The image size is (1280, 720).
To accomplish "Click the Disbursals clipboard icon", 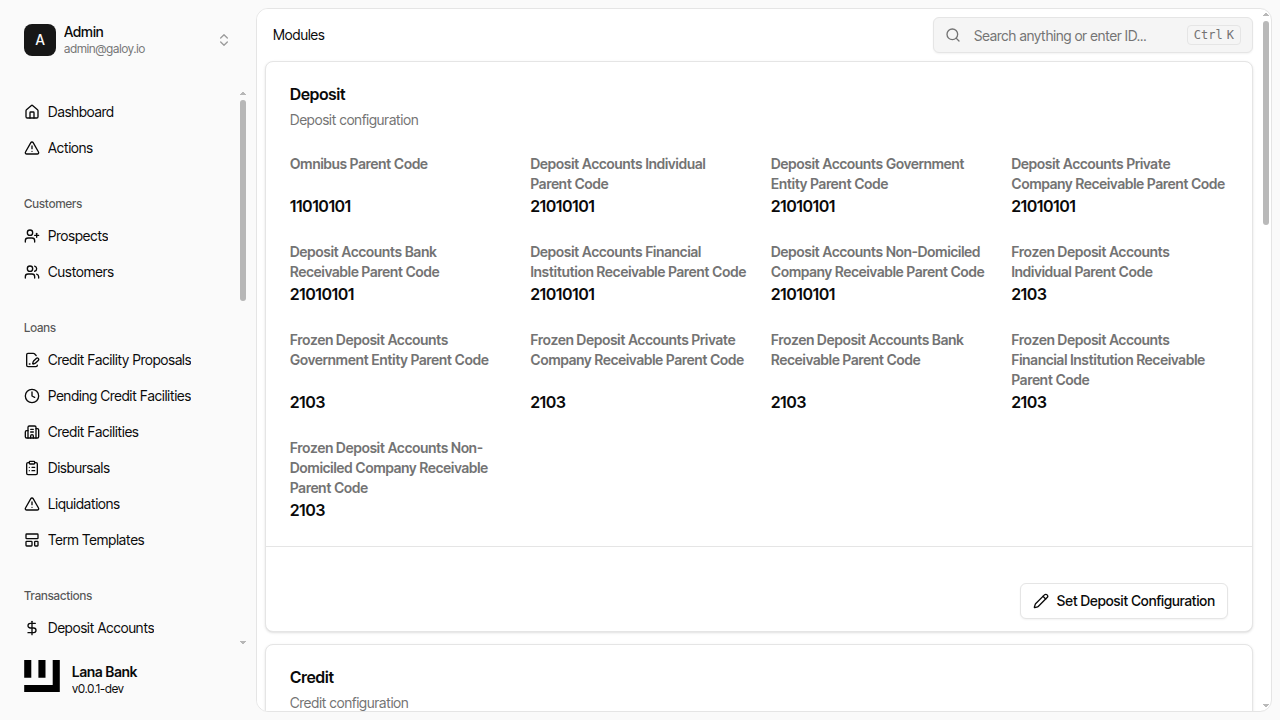I will click(31, 467).
